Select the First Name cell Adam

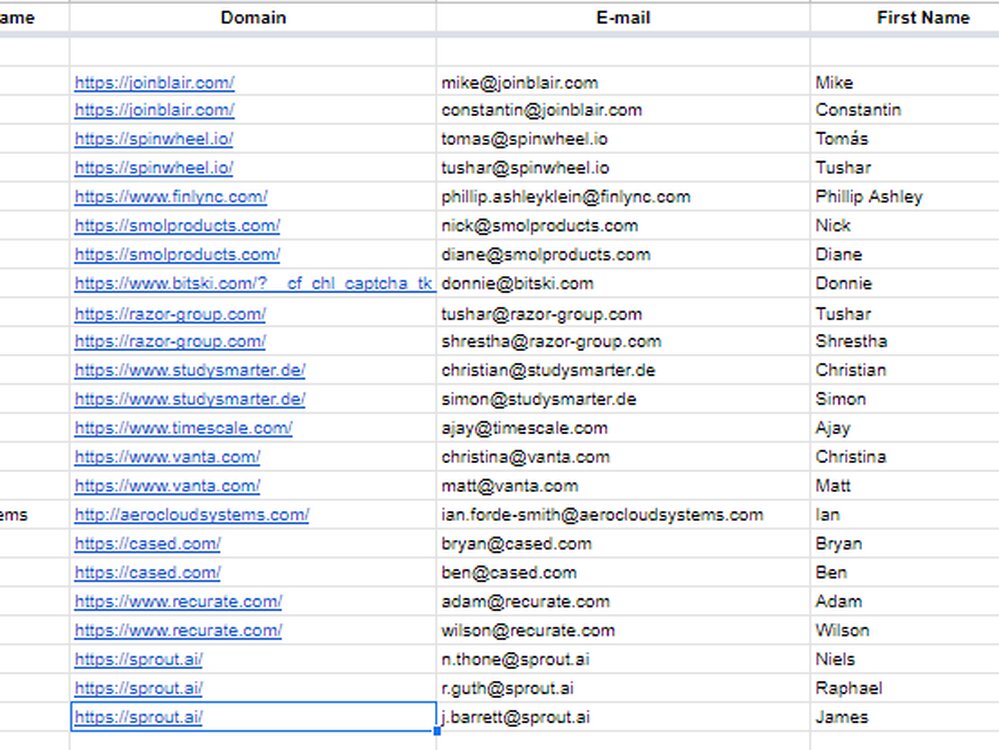pyautogui.click(x=905, y=602)
